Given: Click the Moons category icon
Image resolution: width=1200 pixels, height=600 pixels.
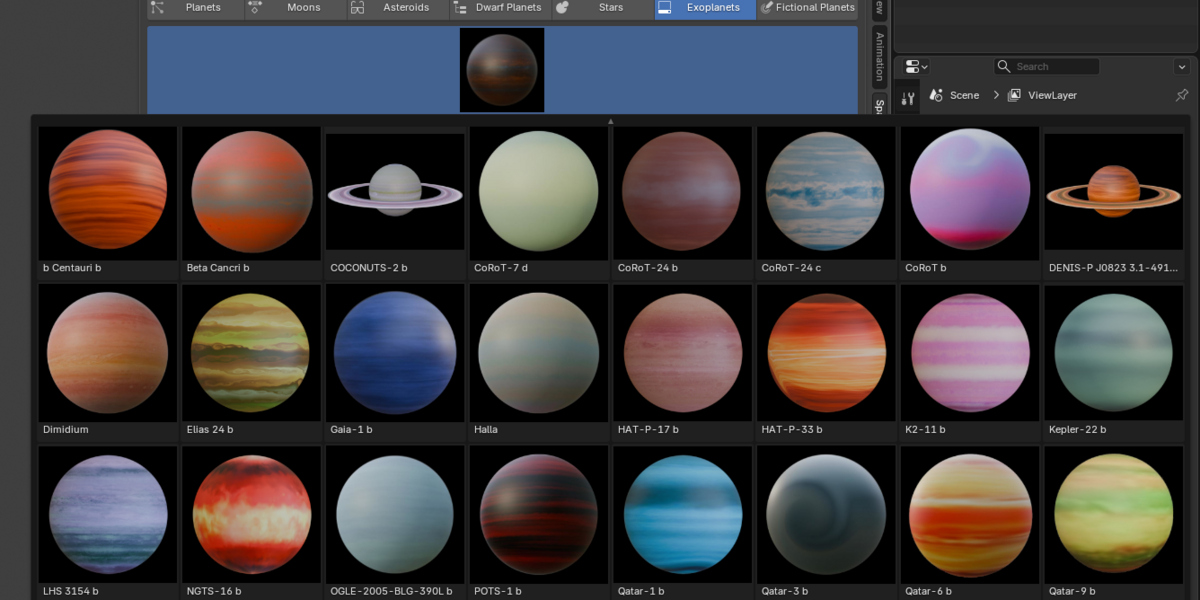Looking at the screenshot, I should 256,7.
